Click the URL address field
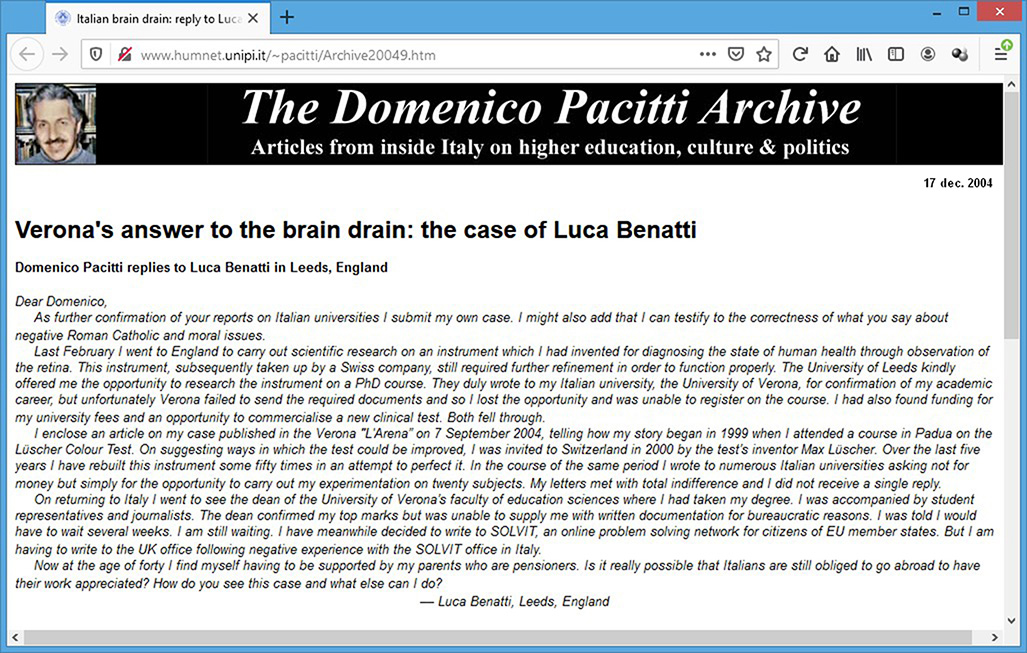This screenshot has width=1027, height=653. tap(400, 55)
